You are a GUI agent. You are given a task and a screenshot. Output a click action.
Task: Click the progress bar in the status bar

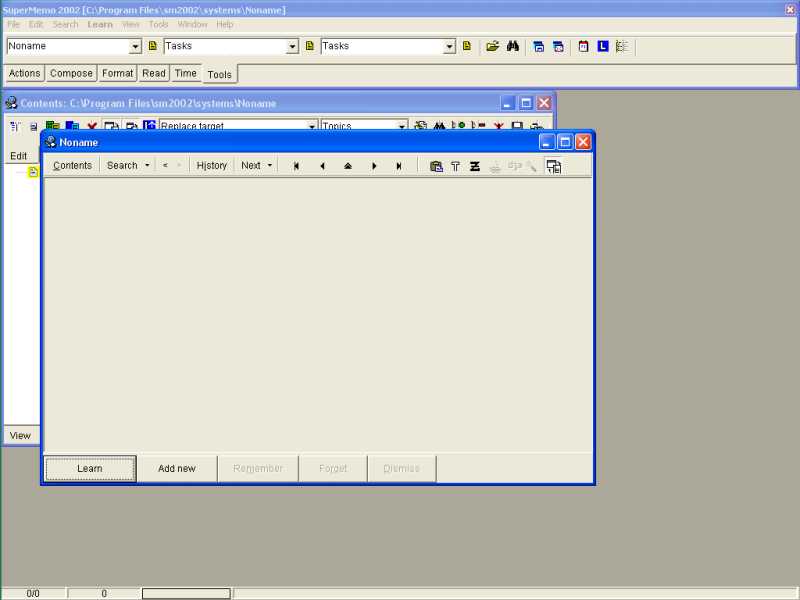[186, 593]
